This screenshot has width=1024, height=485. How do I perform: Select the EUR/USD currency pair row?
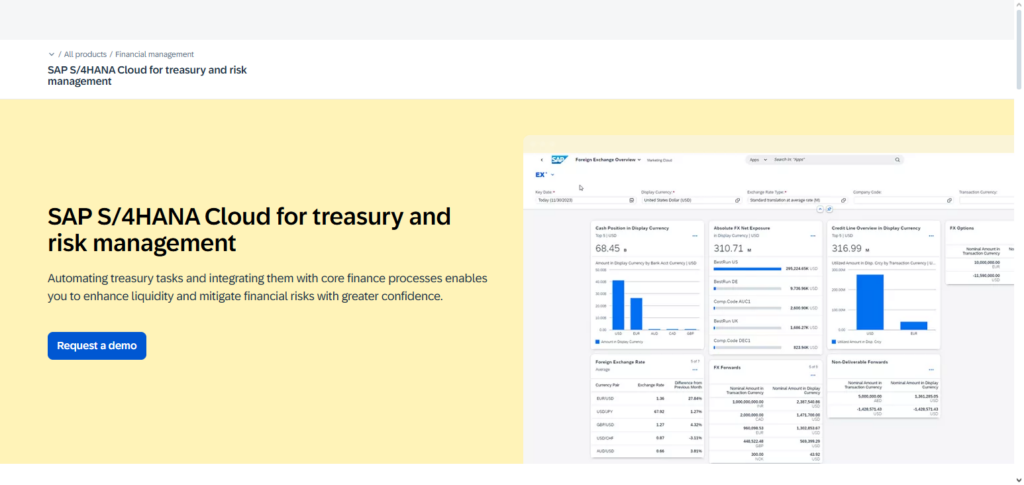click(649, 398)
